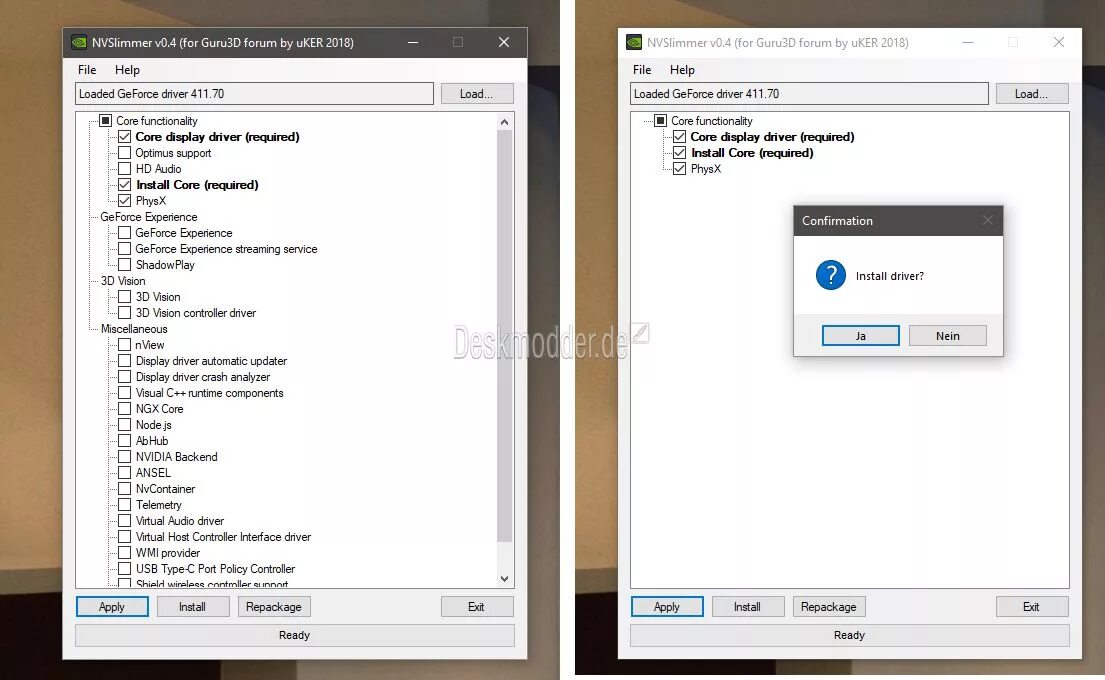
Task: Tick the Telemetry checkbox
Action: click(125, 505)
